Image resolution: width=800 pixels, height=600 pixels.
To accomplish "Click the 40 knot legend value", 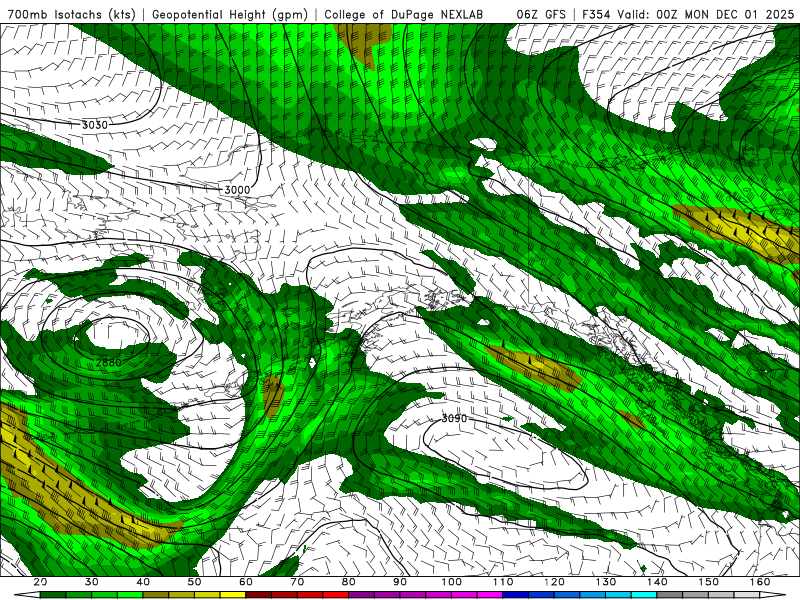I will 143,582.
